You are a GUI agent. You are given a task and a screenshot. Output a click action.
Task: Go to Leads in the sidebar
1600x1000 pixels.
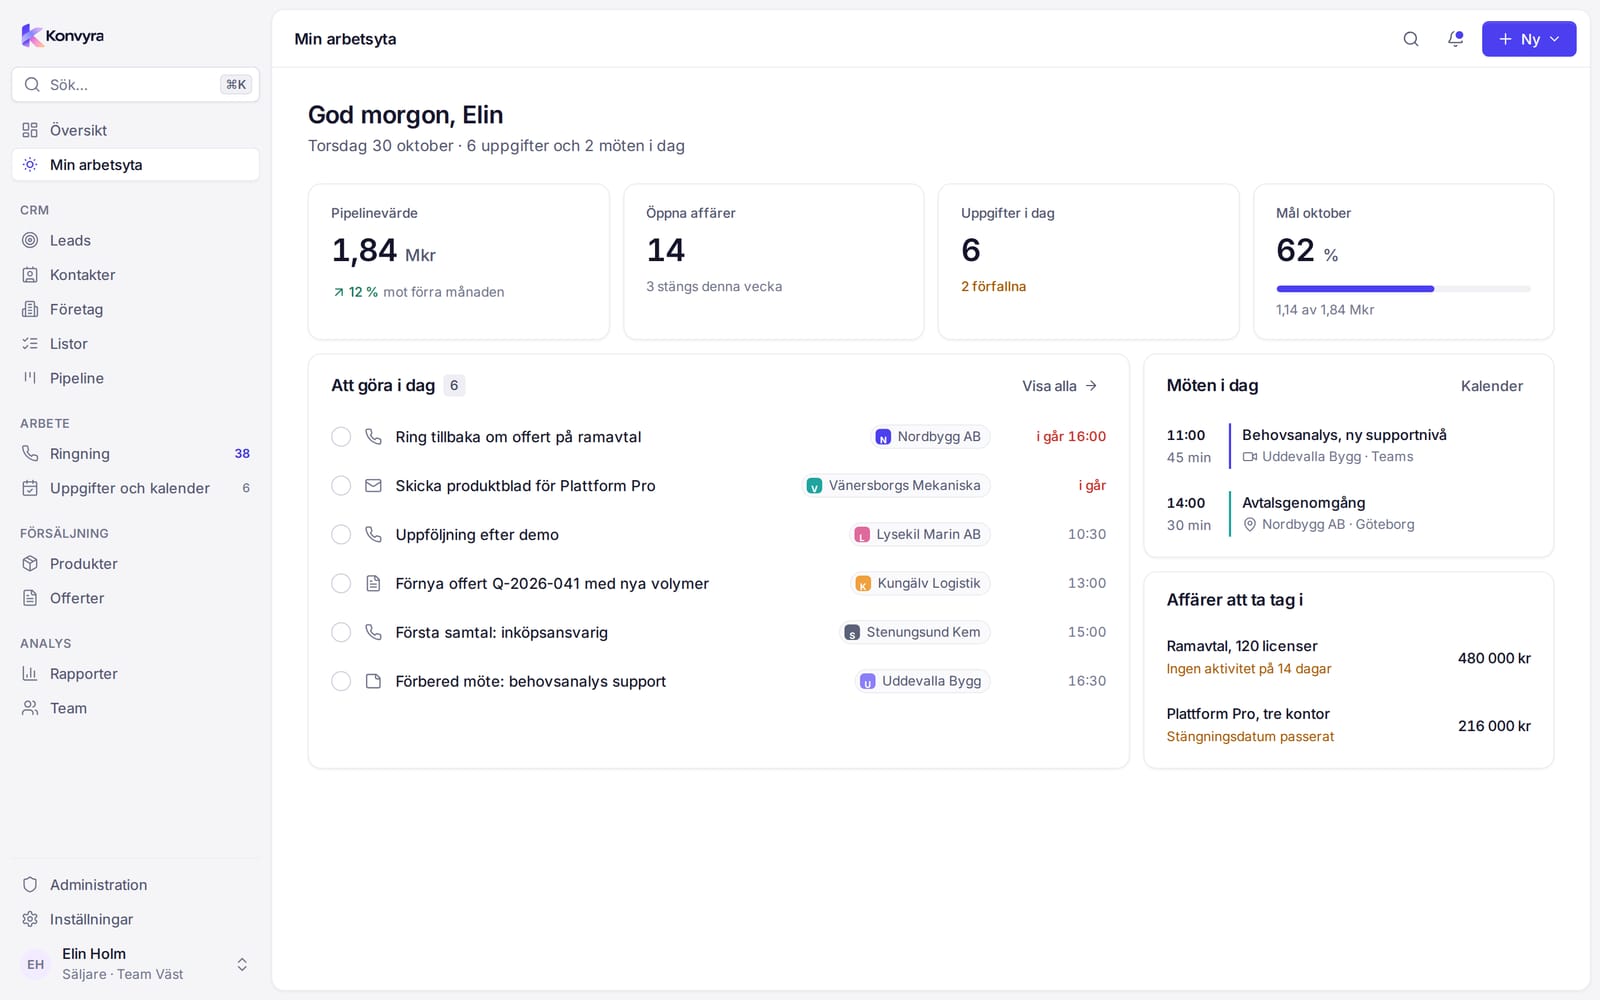(136, 240)
